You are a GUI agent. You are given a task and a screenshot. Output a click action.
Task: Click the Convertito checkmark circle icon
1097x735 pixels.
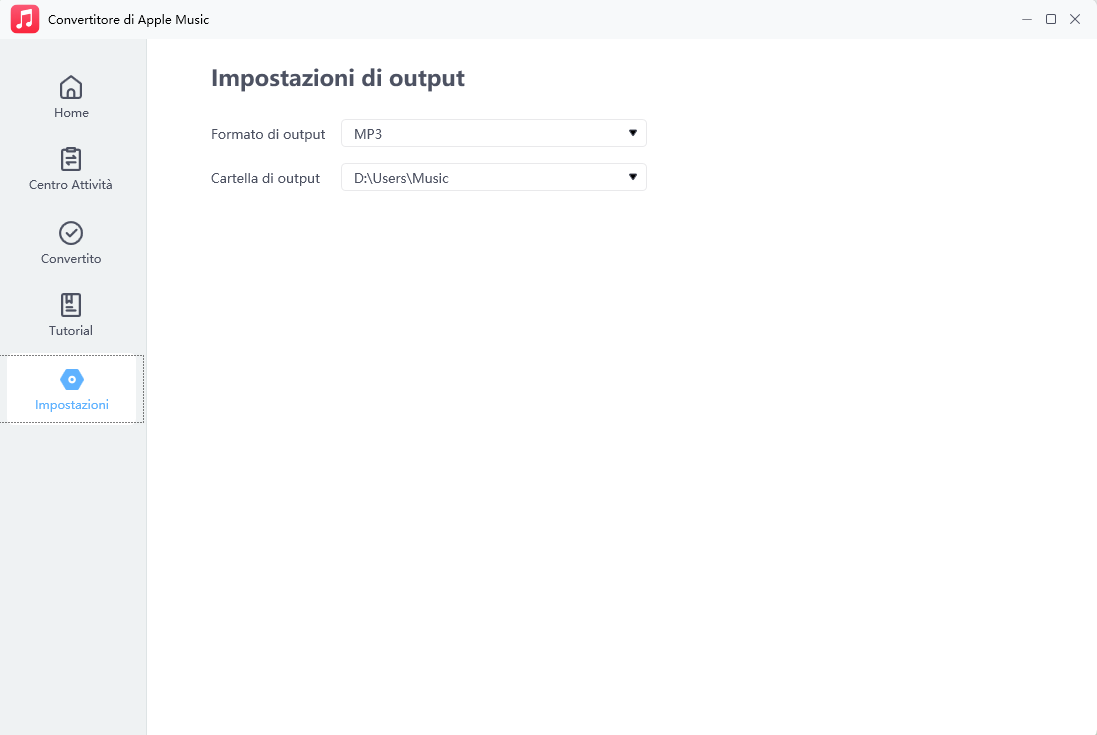pyautogui.click(x=71, y=233)
